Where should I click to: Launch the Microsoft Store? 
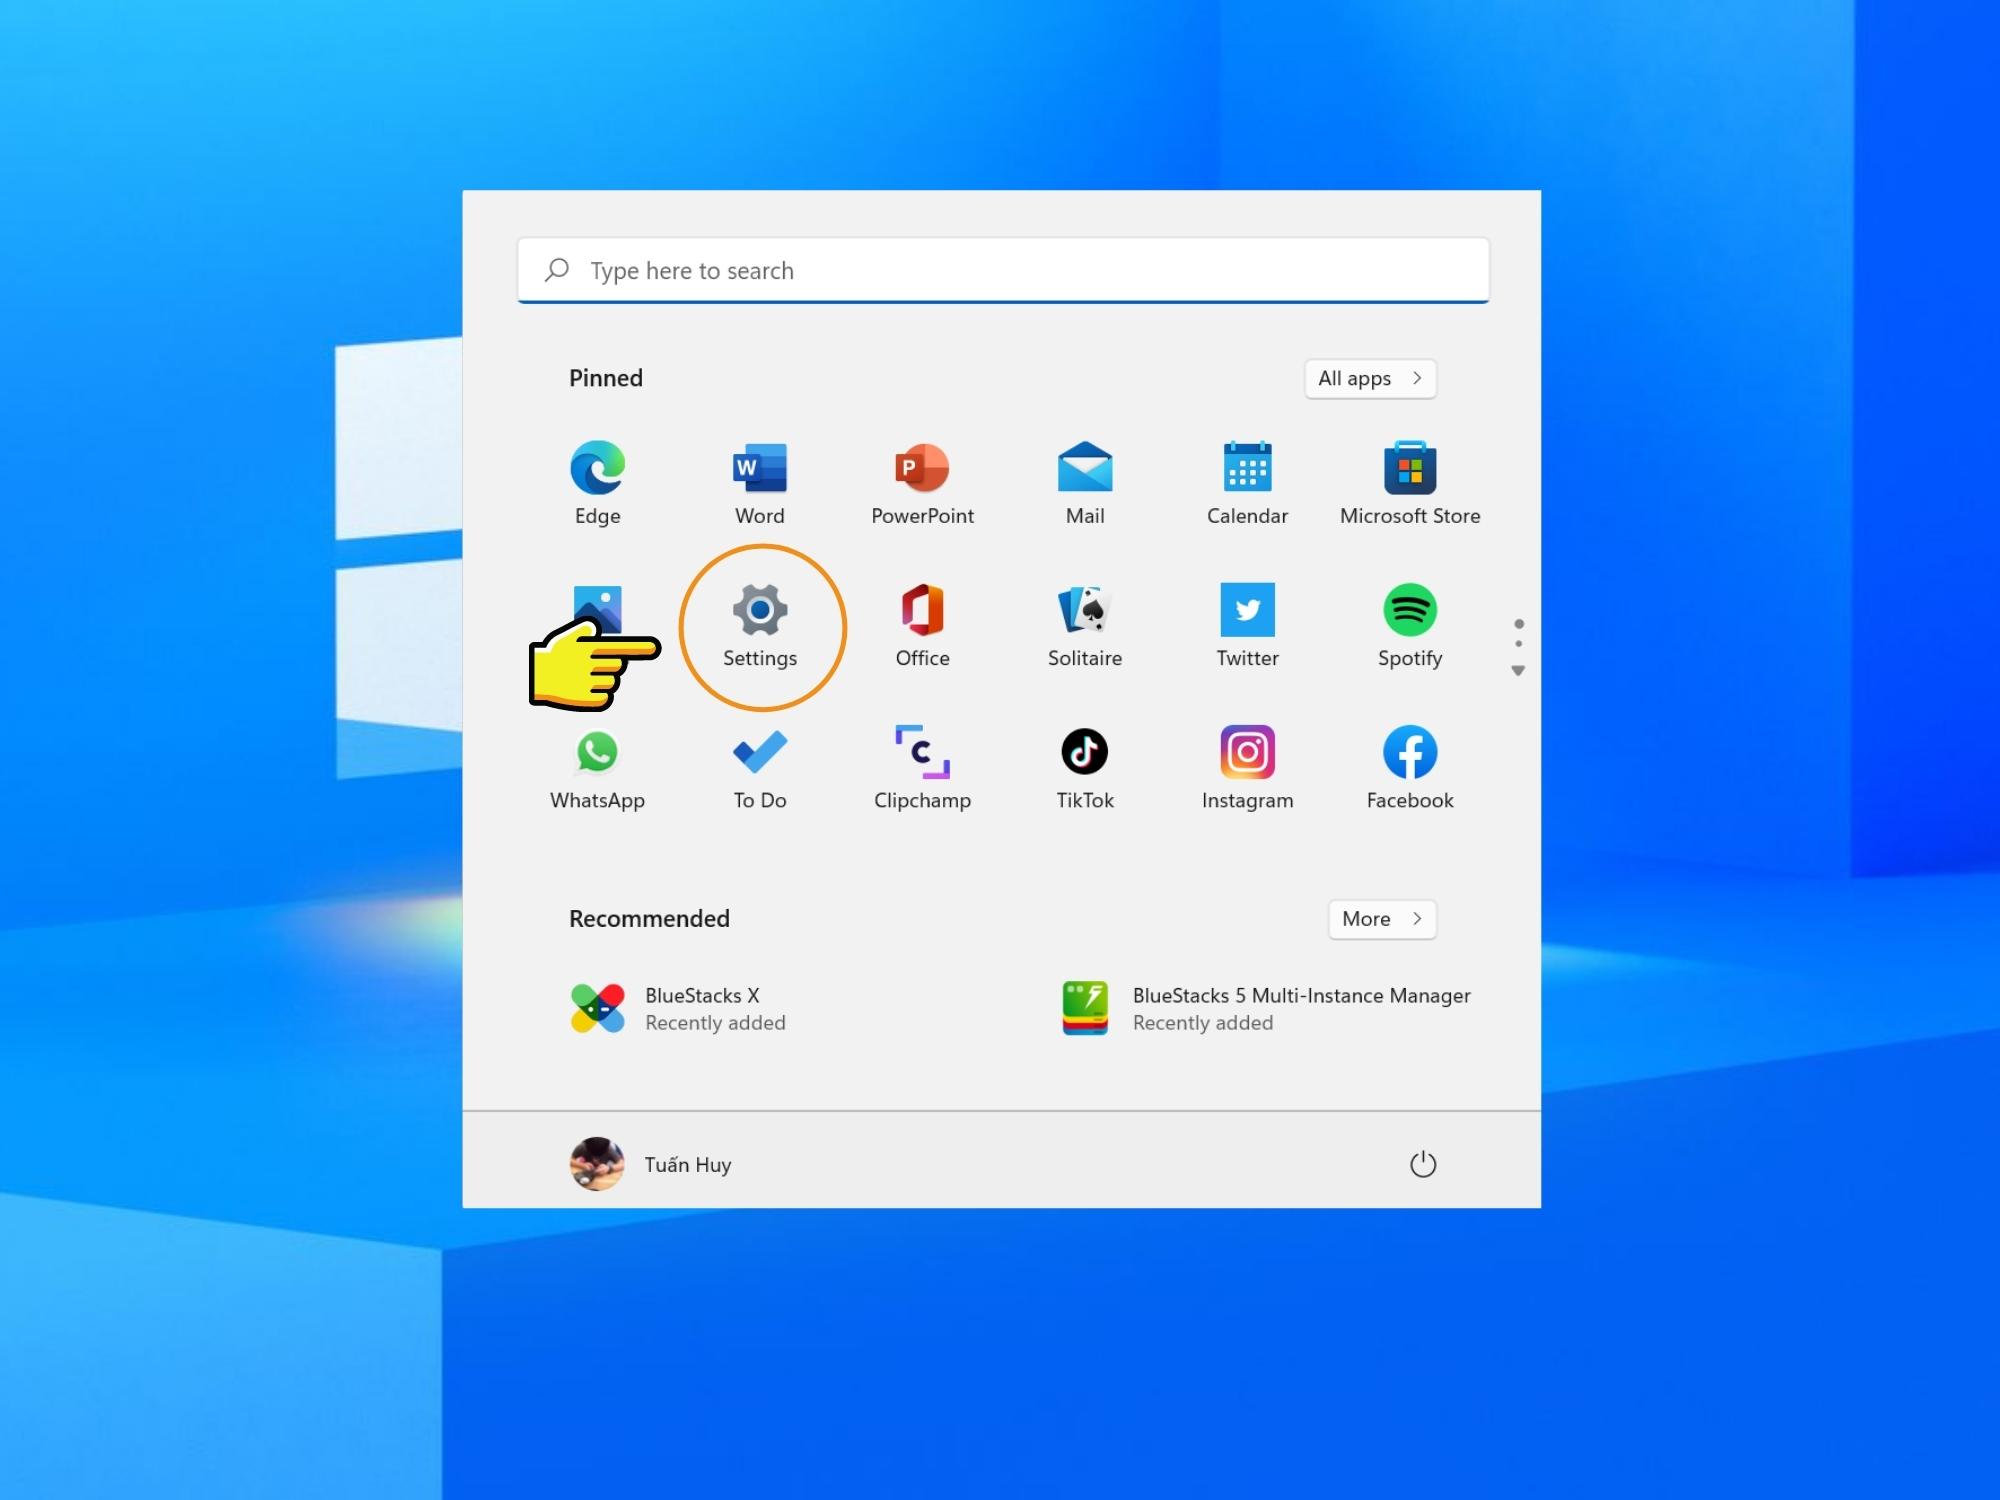click(1410, 480)
